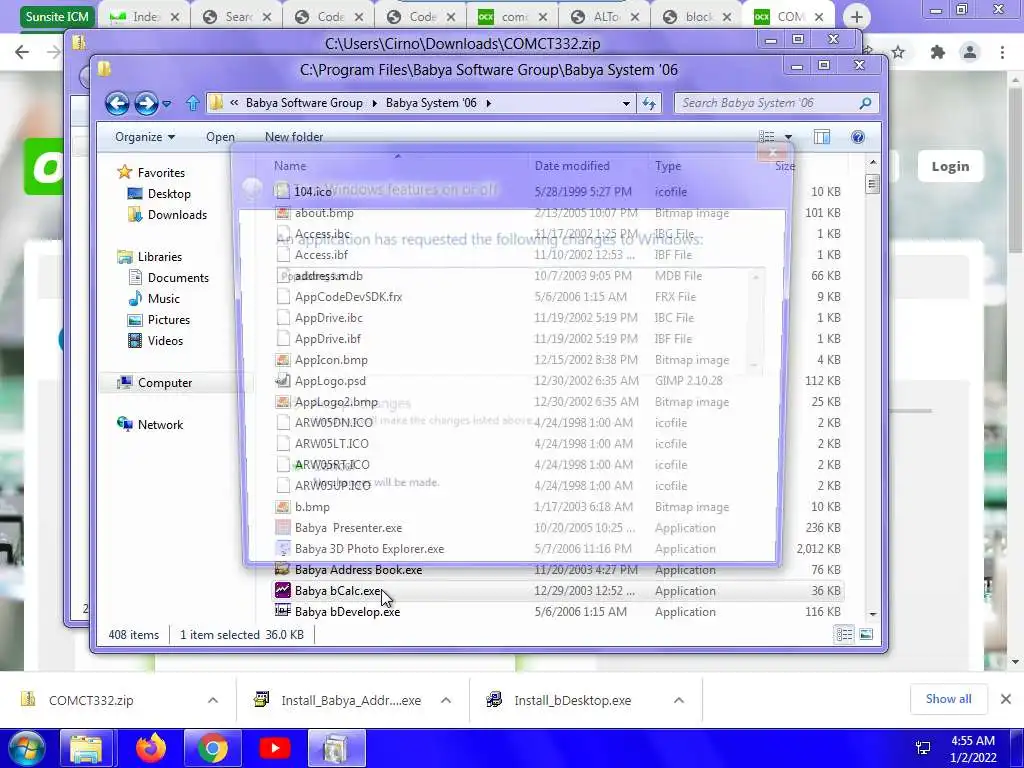
Task: Click the change view icon in toolbar
Action: click(767, 136)
